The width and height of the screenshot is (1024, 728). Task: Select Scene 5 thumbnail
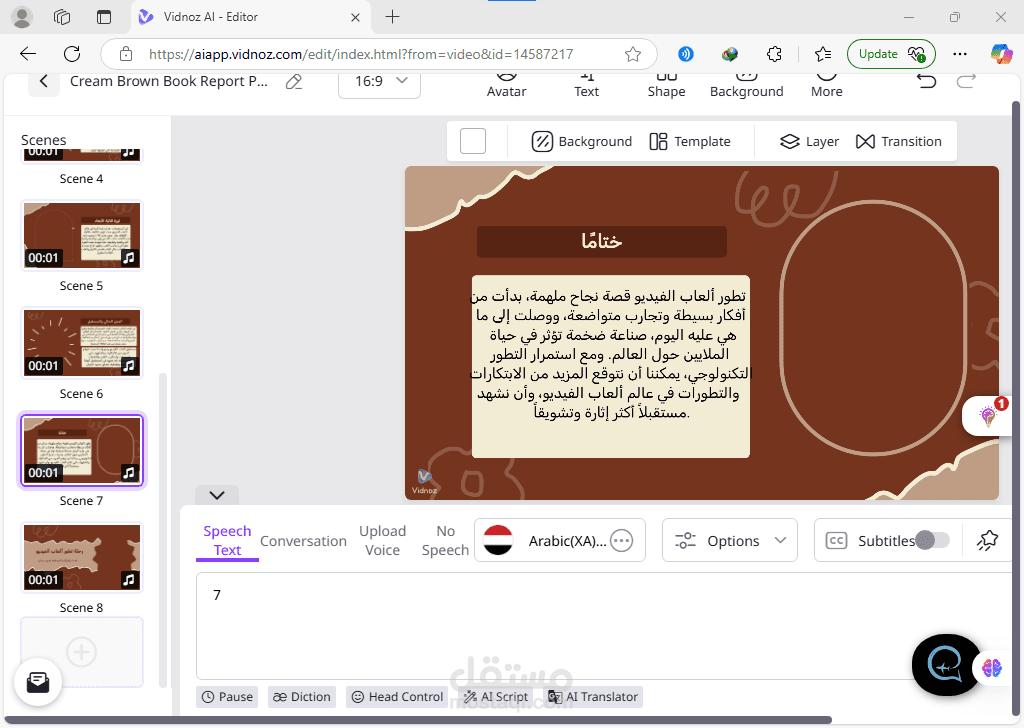[x=82, y=235]
